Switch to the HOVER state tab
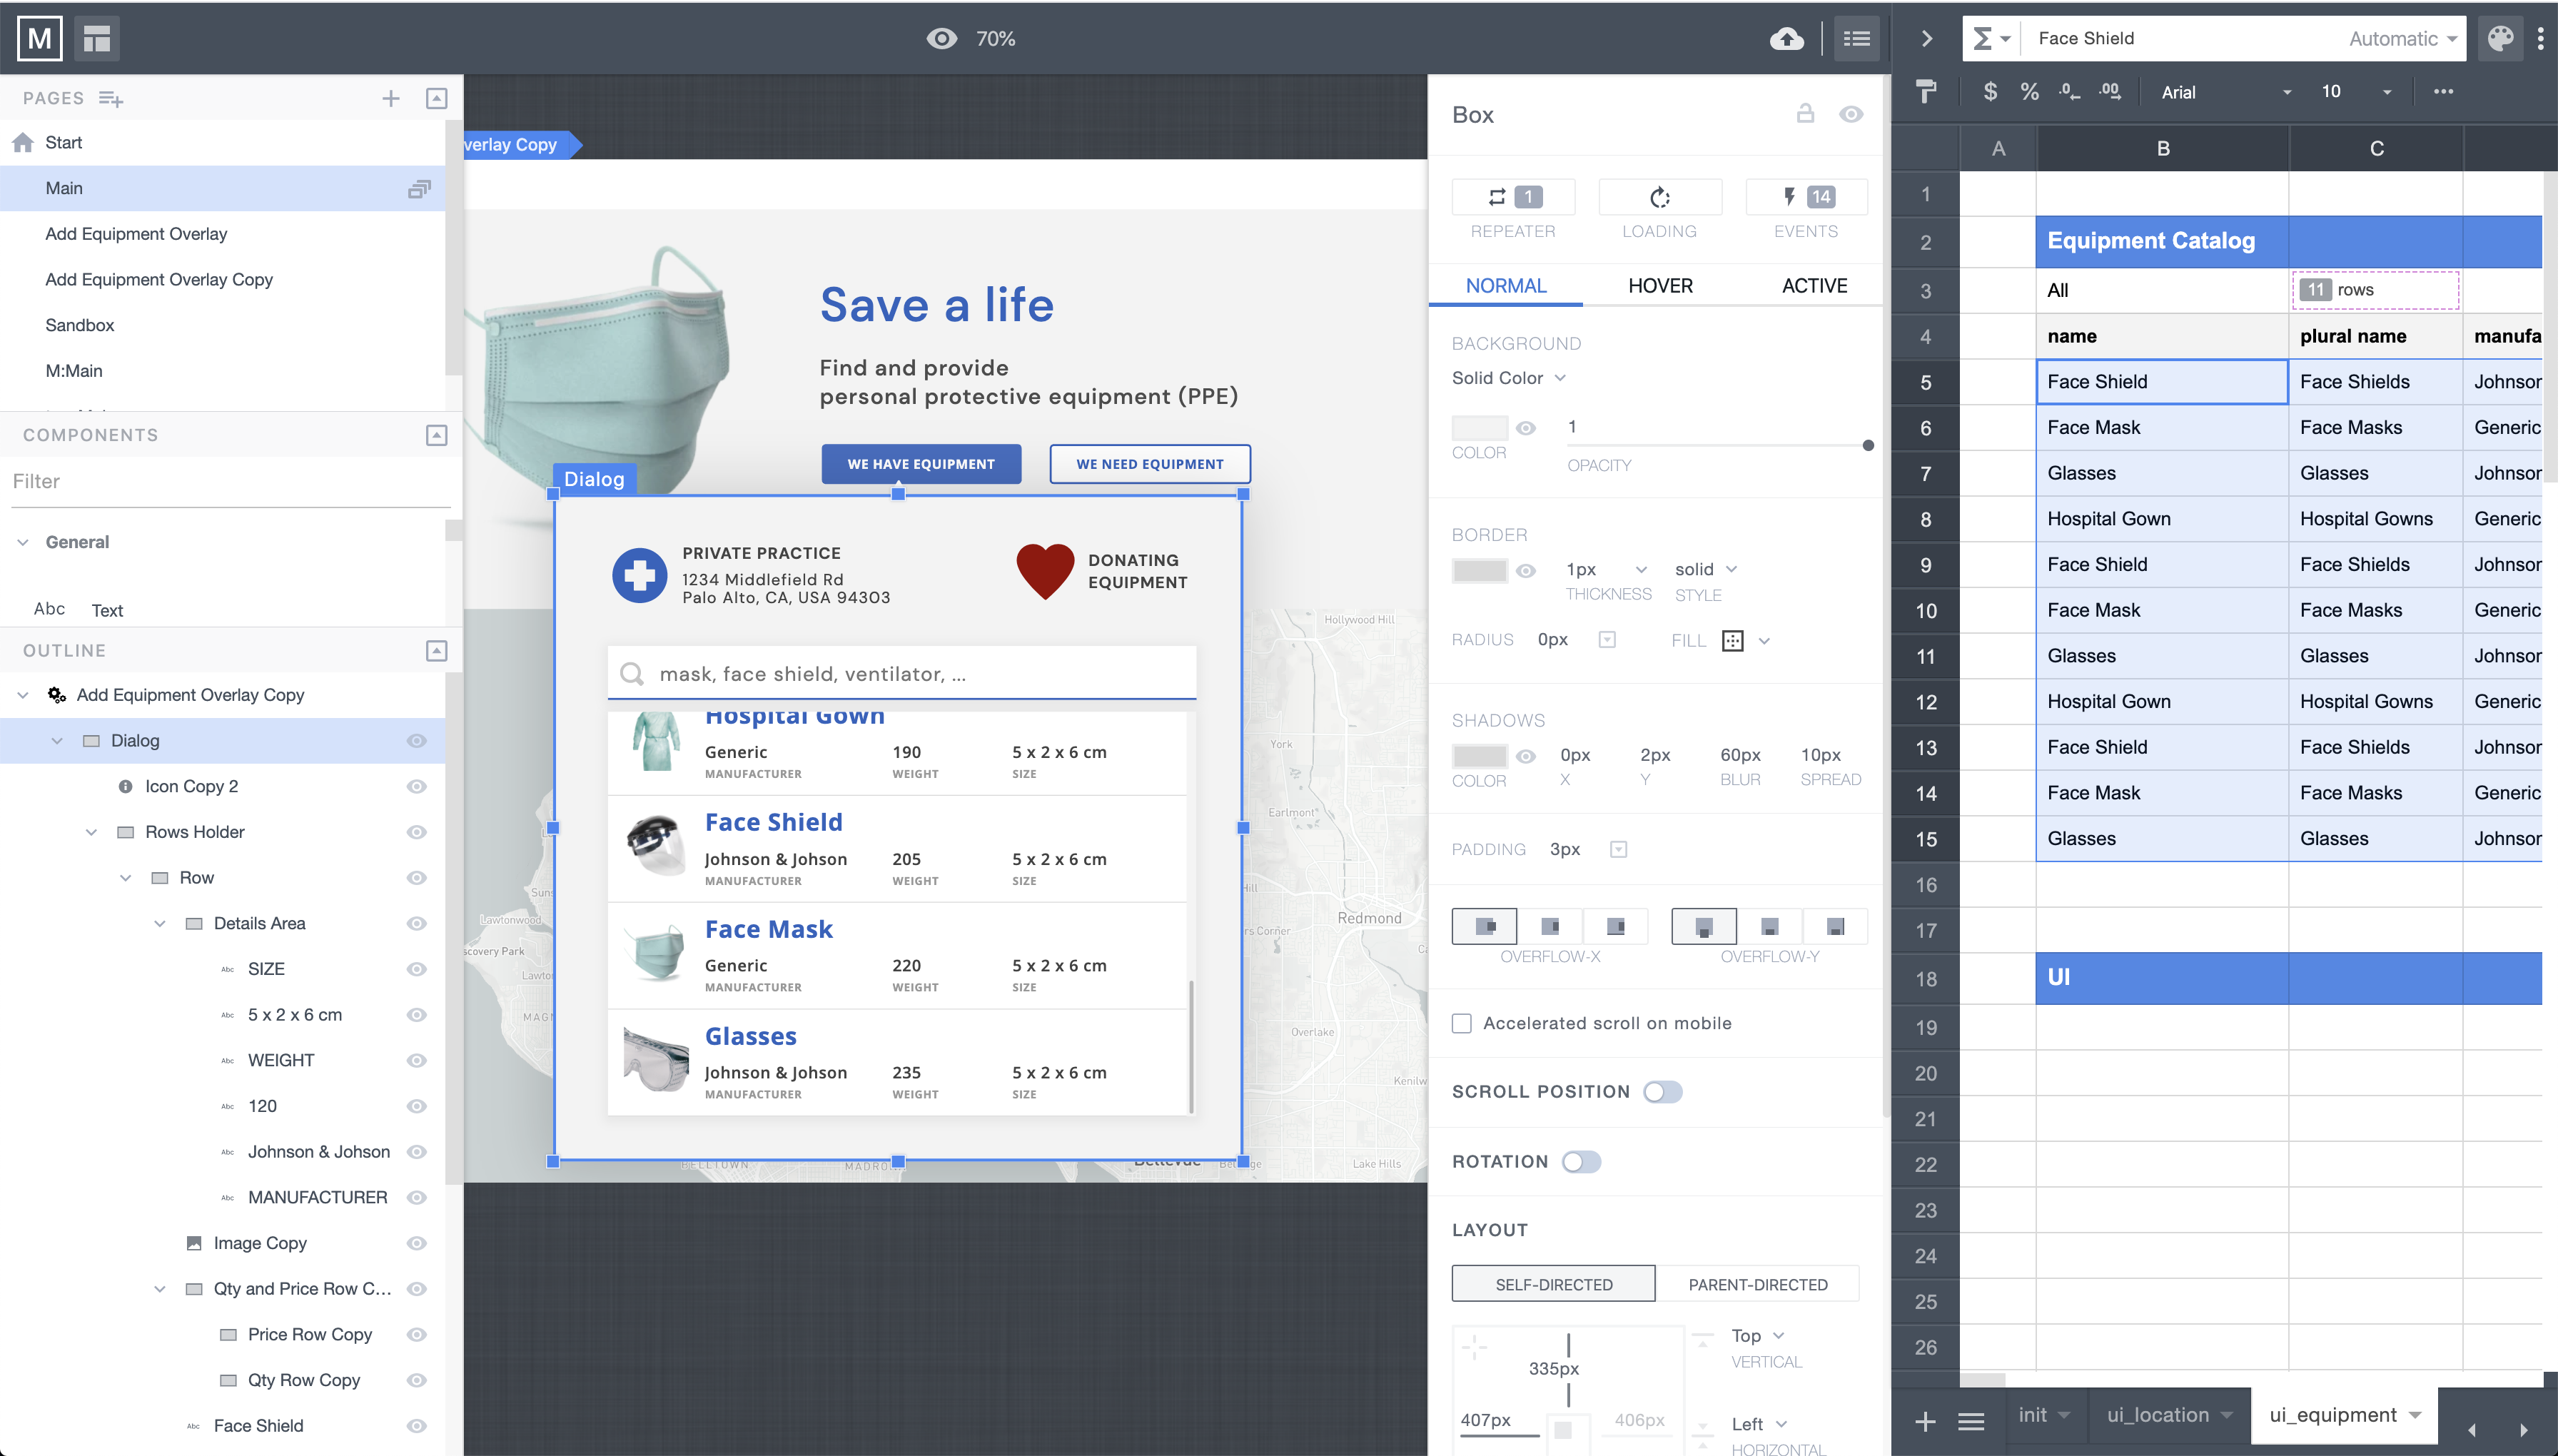This screenshot has height=1456, width=2558. click(1660, 286)
